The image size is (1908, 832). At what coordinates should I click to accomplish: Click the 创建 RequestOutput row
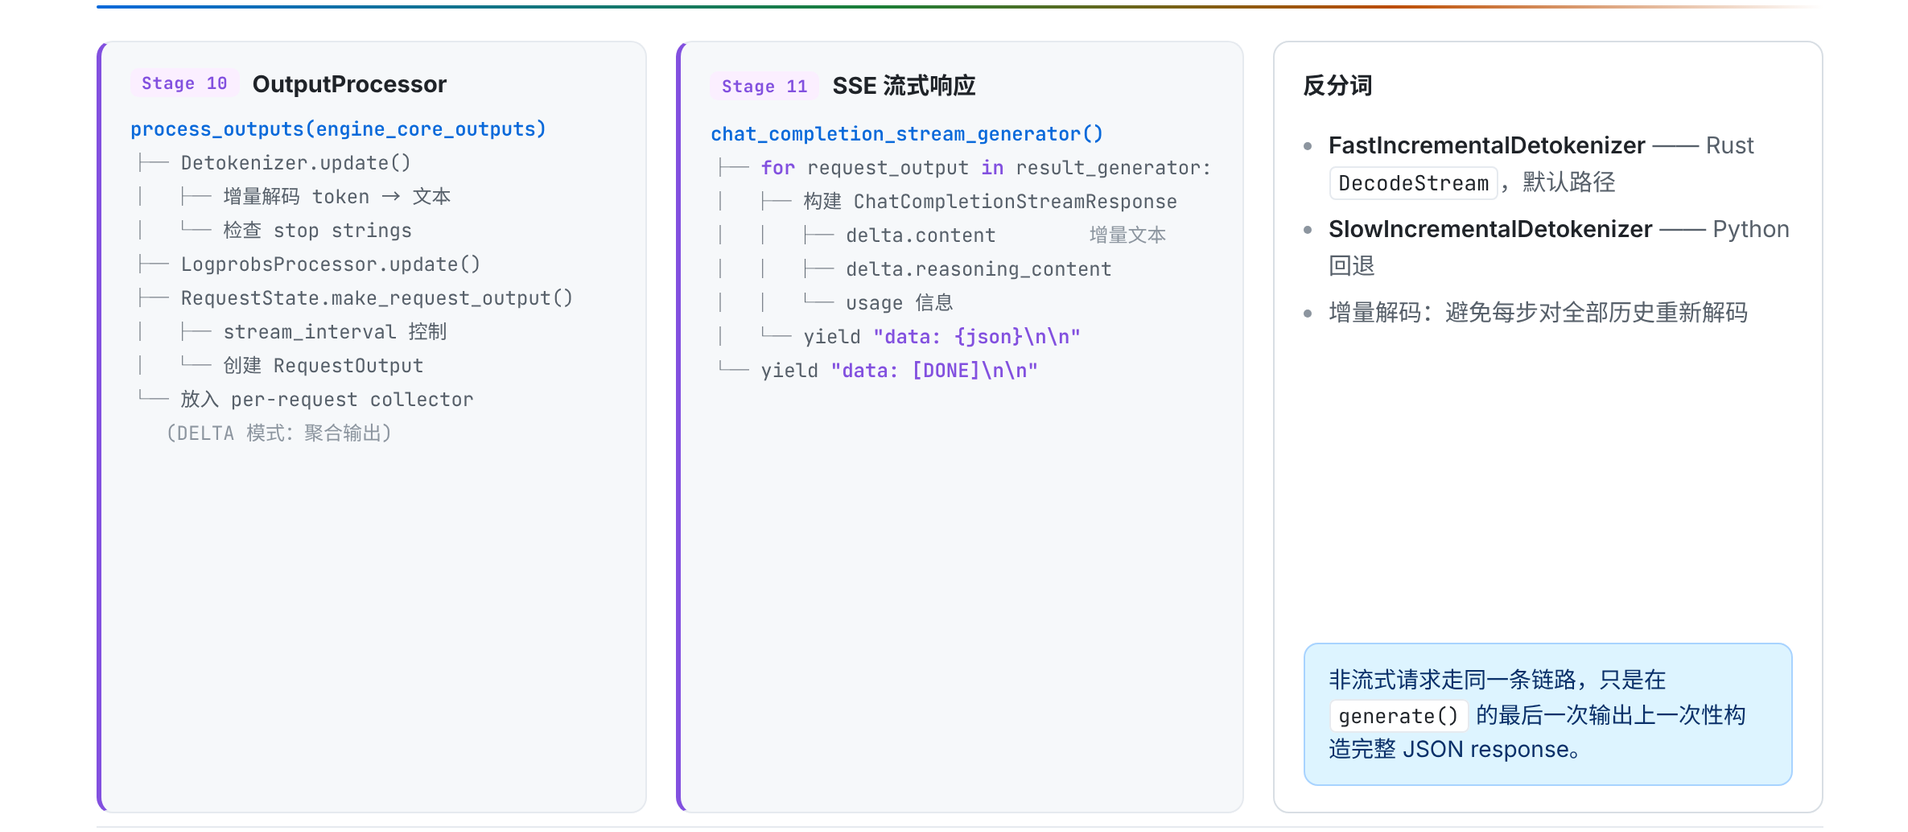pos(323,366)
